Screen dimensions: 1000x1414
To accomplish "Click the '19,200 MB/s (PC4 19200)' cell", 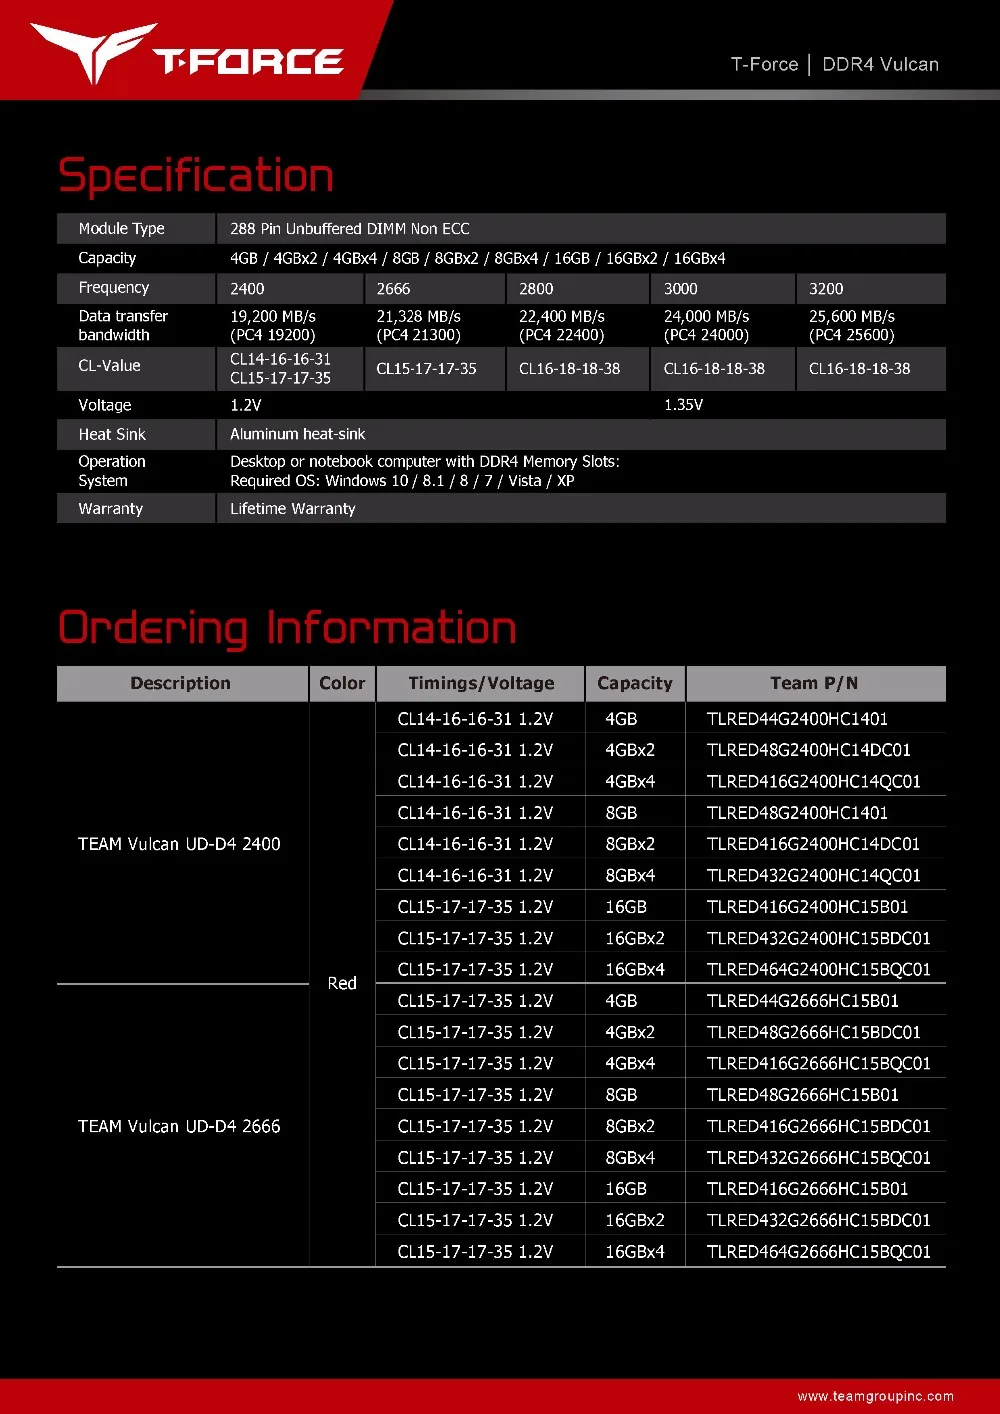I will click(x=273, y=325).
